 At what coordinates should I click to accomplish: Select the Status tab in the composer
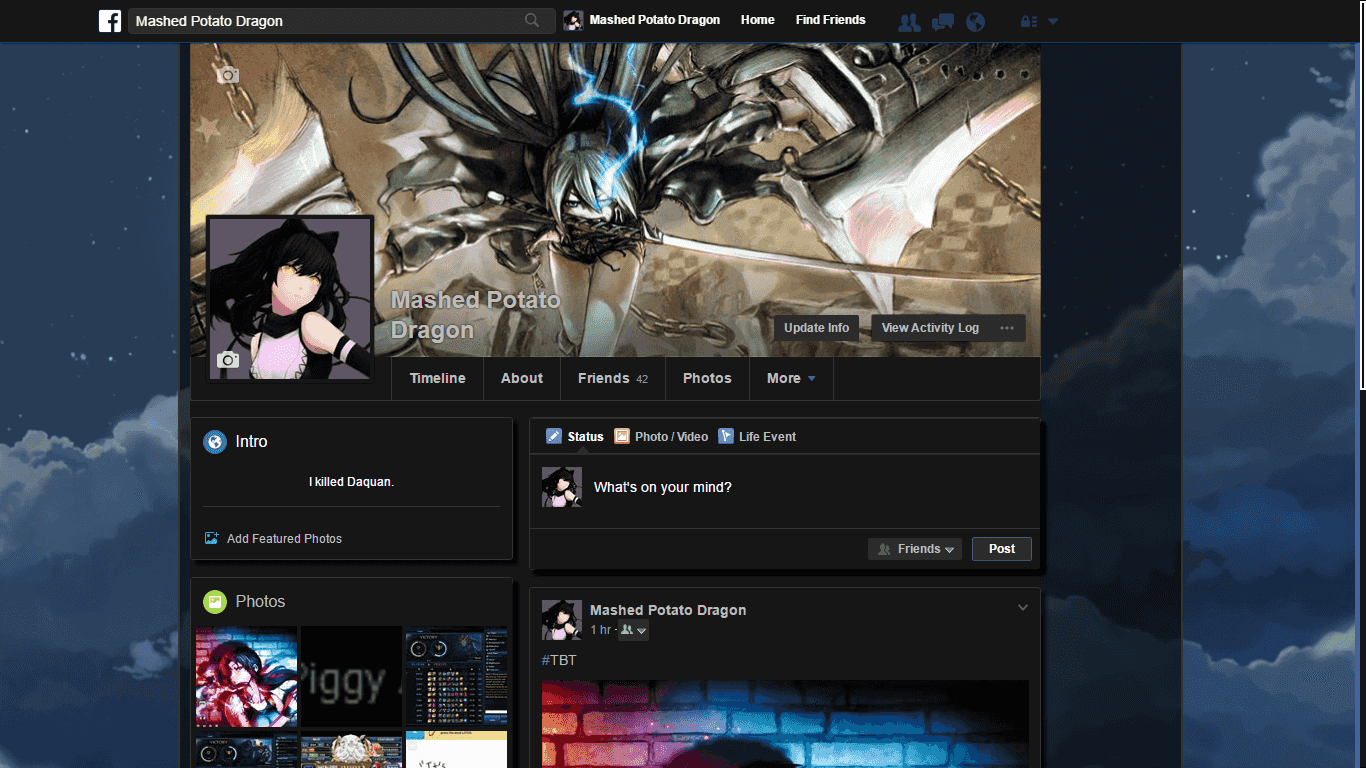click(575, 436)
